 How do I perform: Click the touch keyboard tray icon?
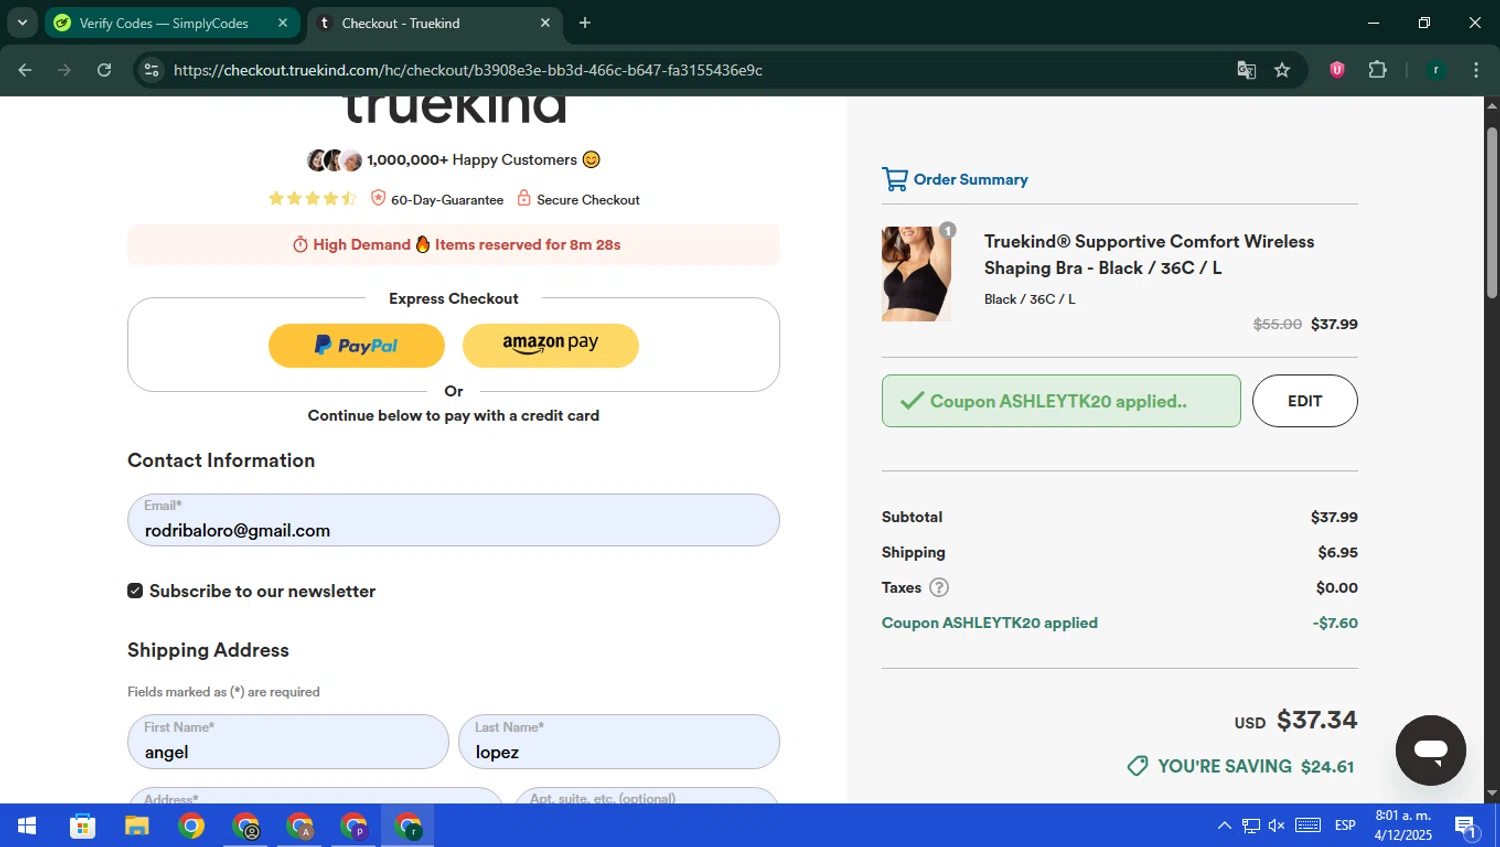[x=1308, y=826]
